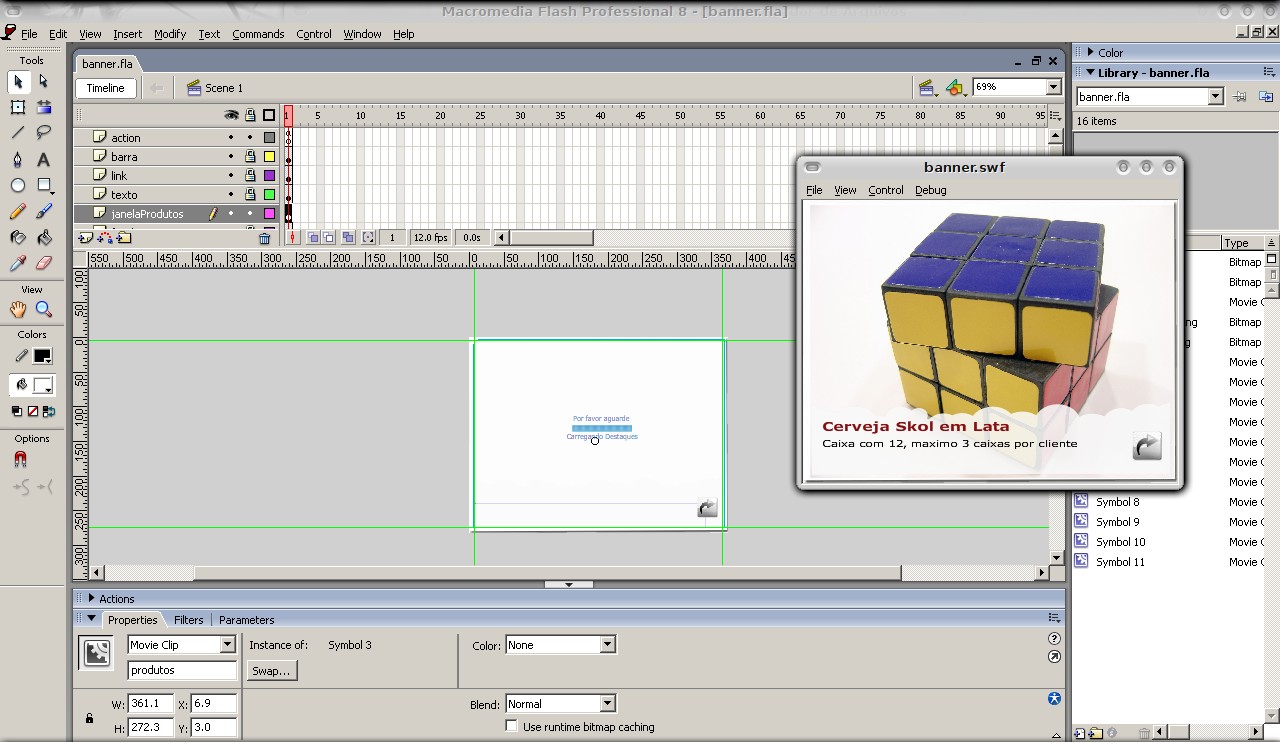The height and width of the screenshot is (742, 1280).
Task: Insert a new layer in the timeline
Action: [x=86, y=238]
